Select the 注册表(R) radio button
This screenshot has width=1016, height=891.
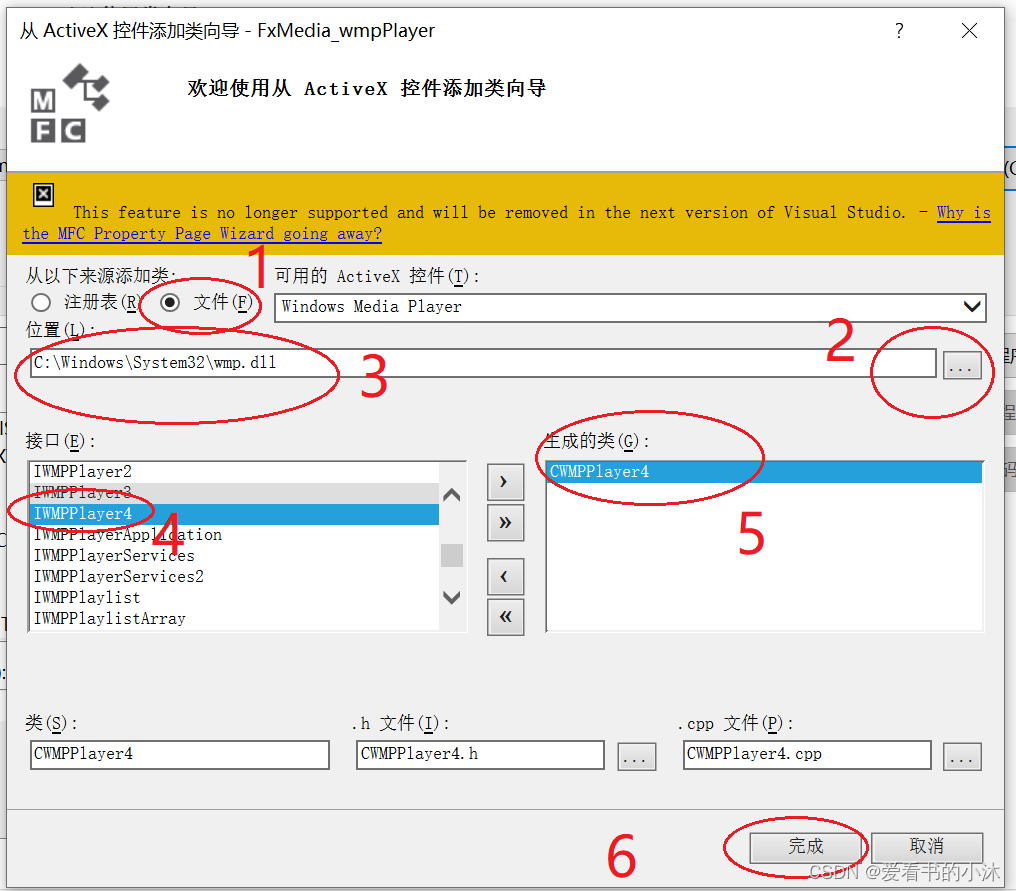click(41, 303)
